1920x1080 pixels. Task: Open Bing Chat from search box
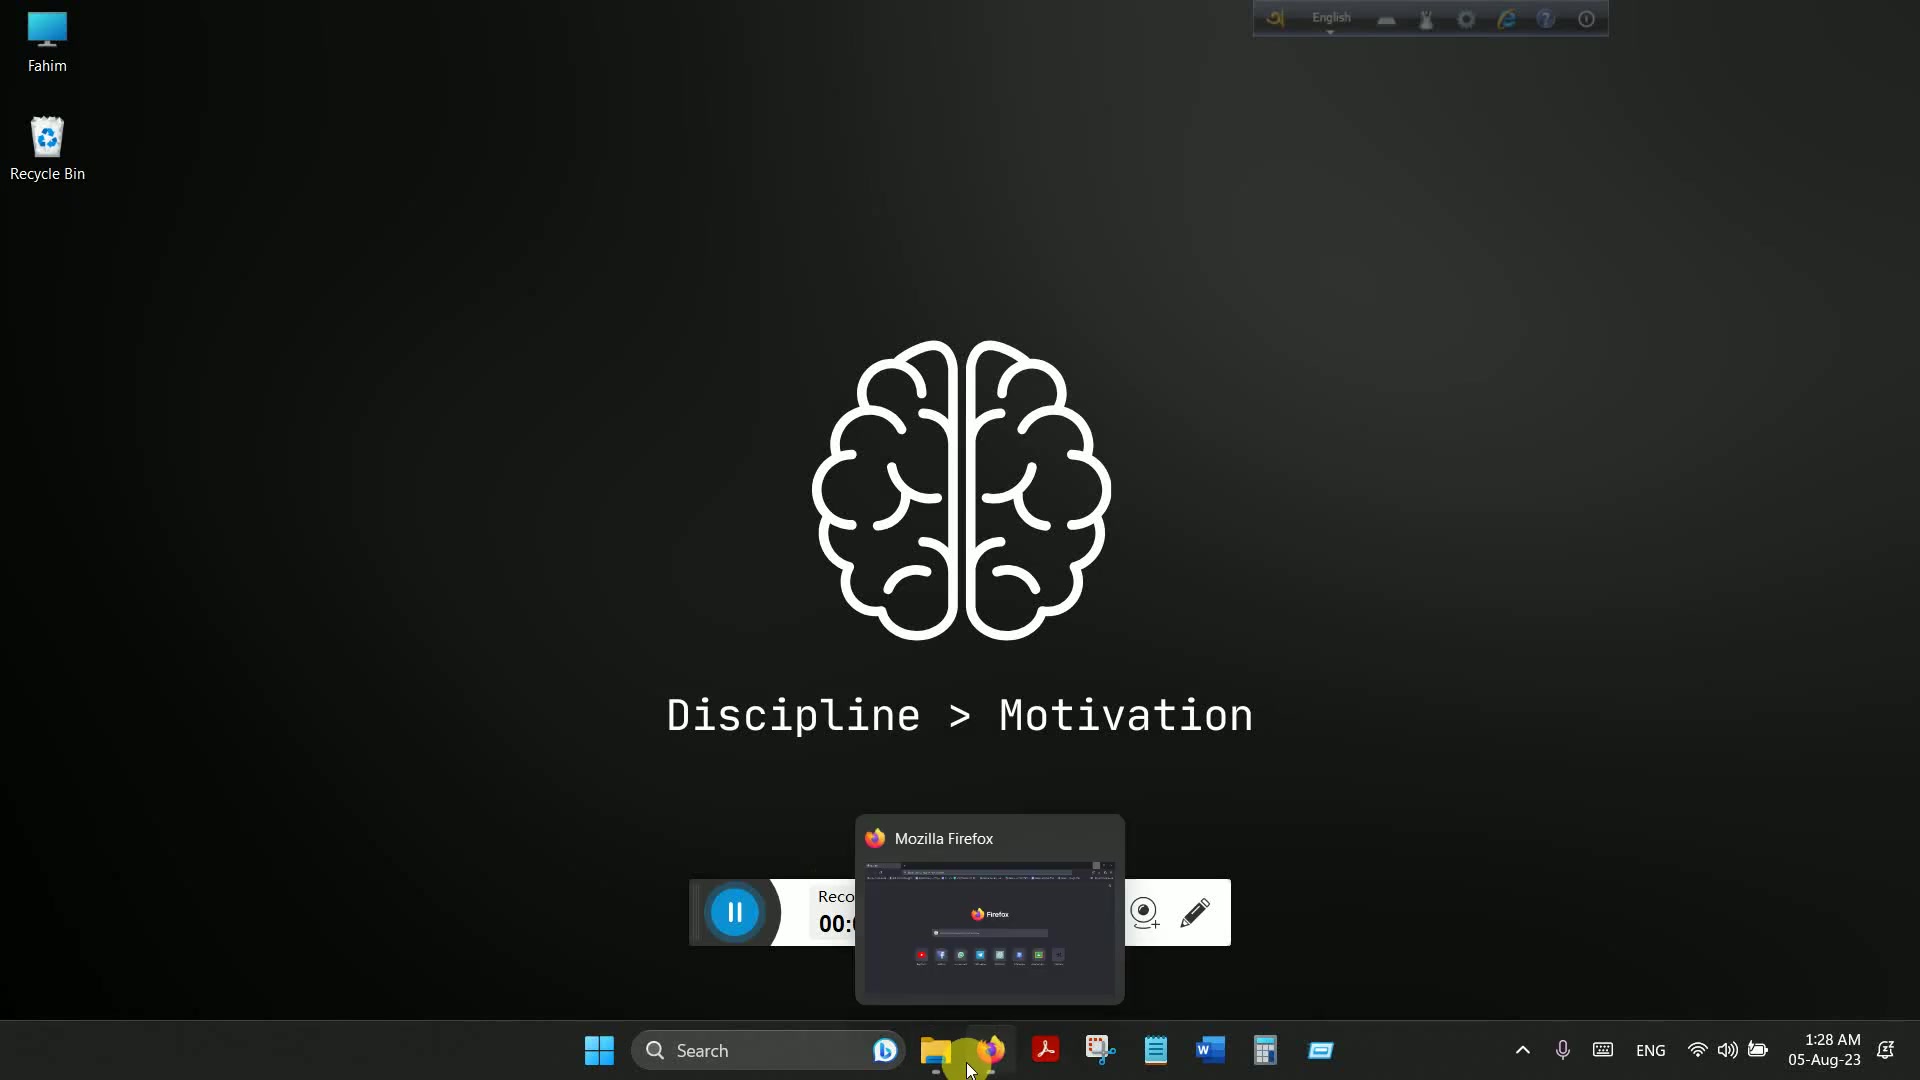click(884, 1050)
